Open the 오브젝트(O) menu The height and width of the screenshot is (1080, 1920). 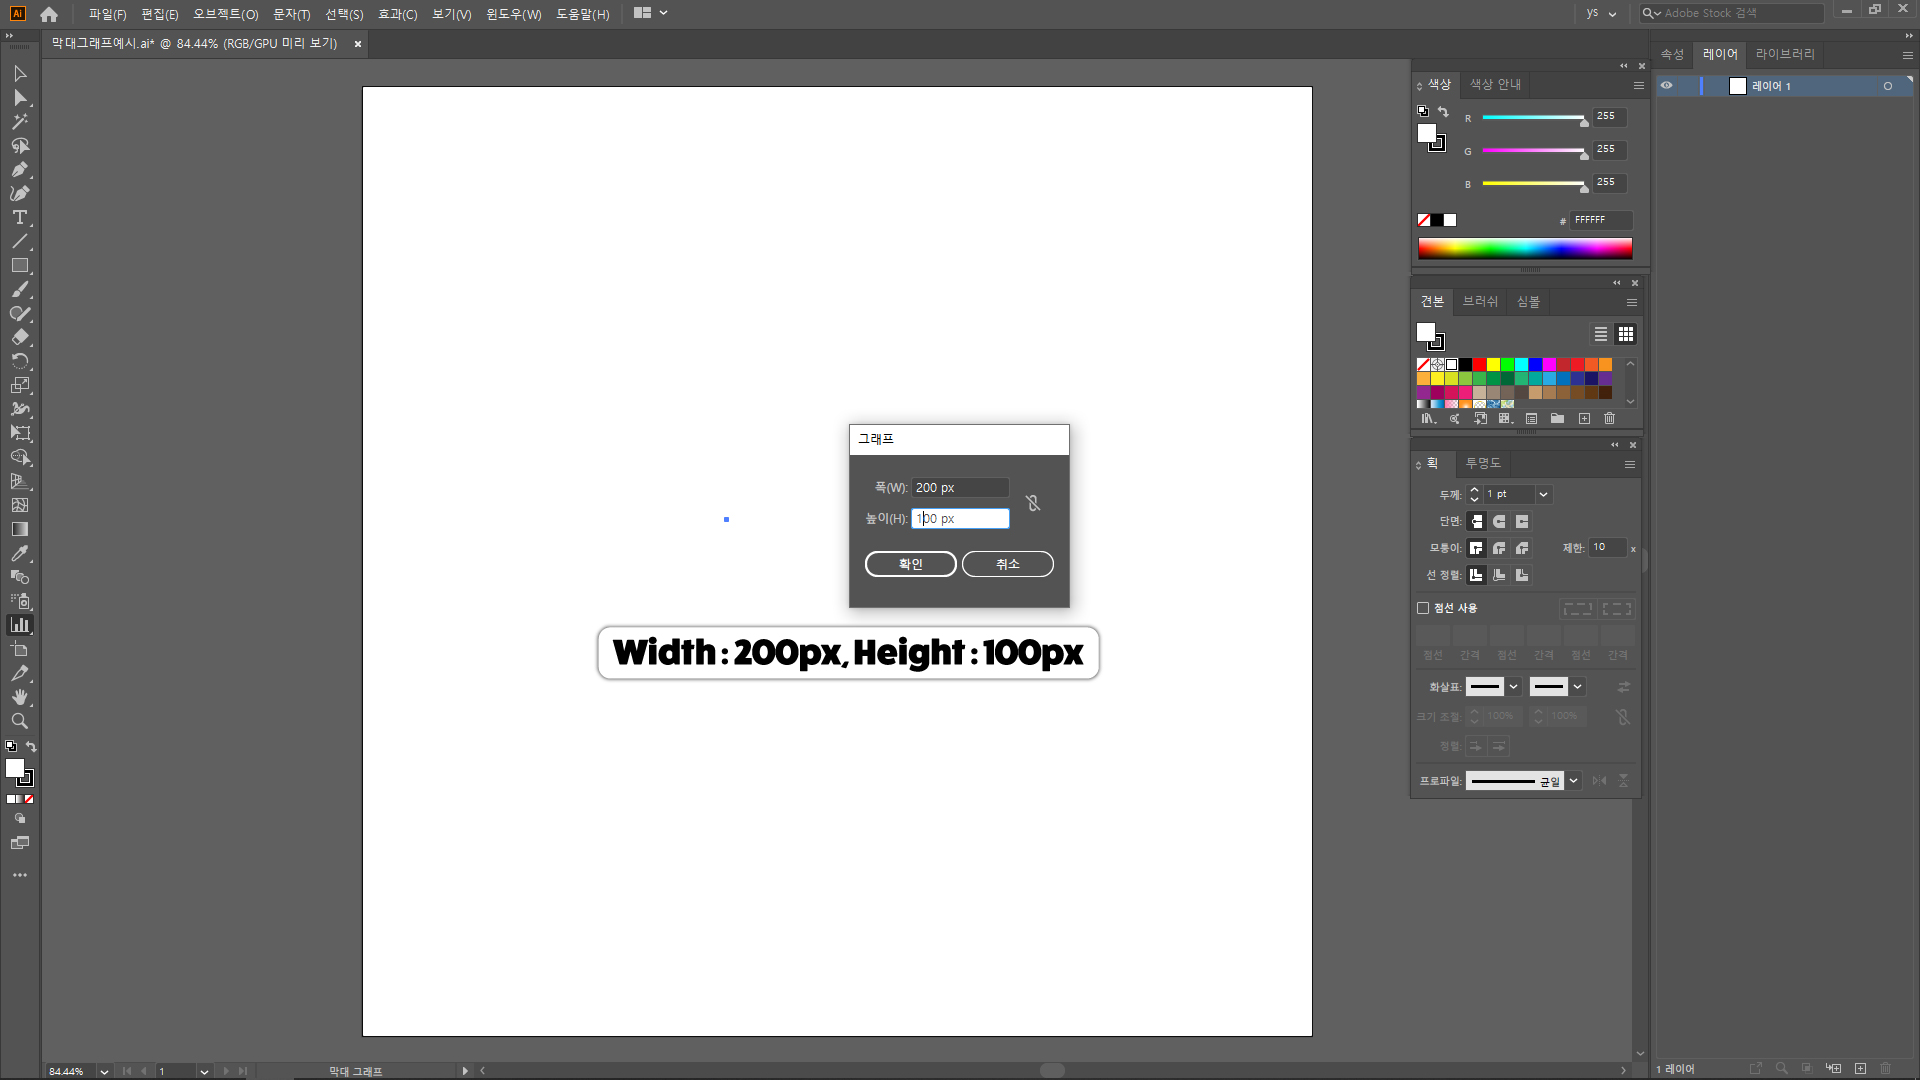point(225,14)
